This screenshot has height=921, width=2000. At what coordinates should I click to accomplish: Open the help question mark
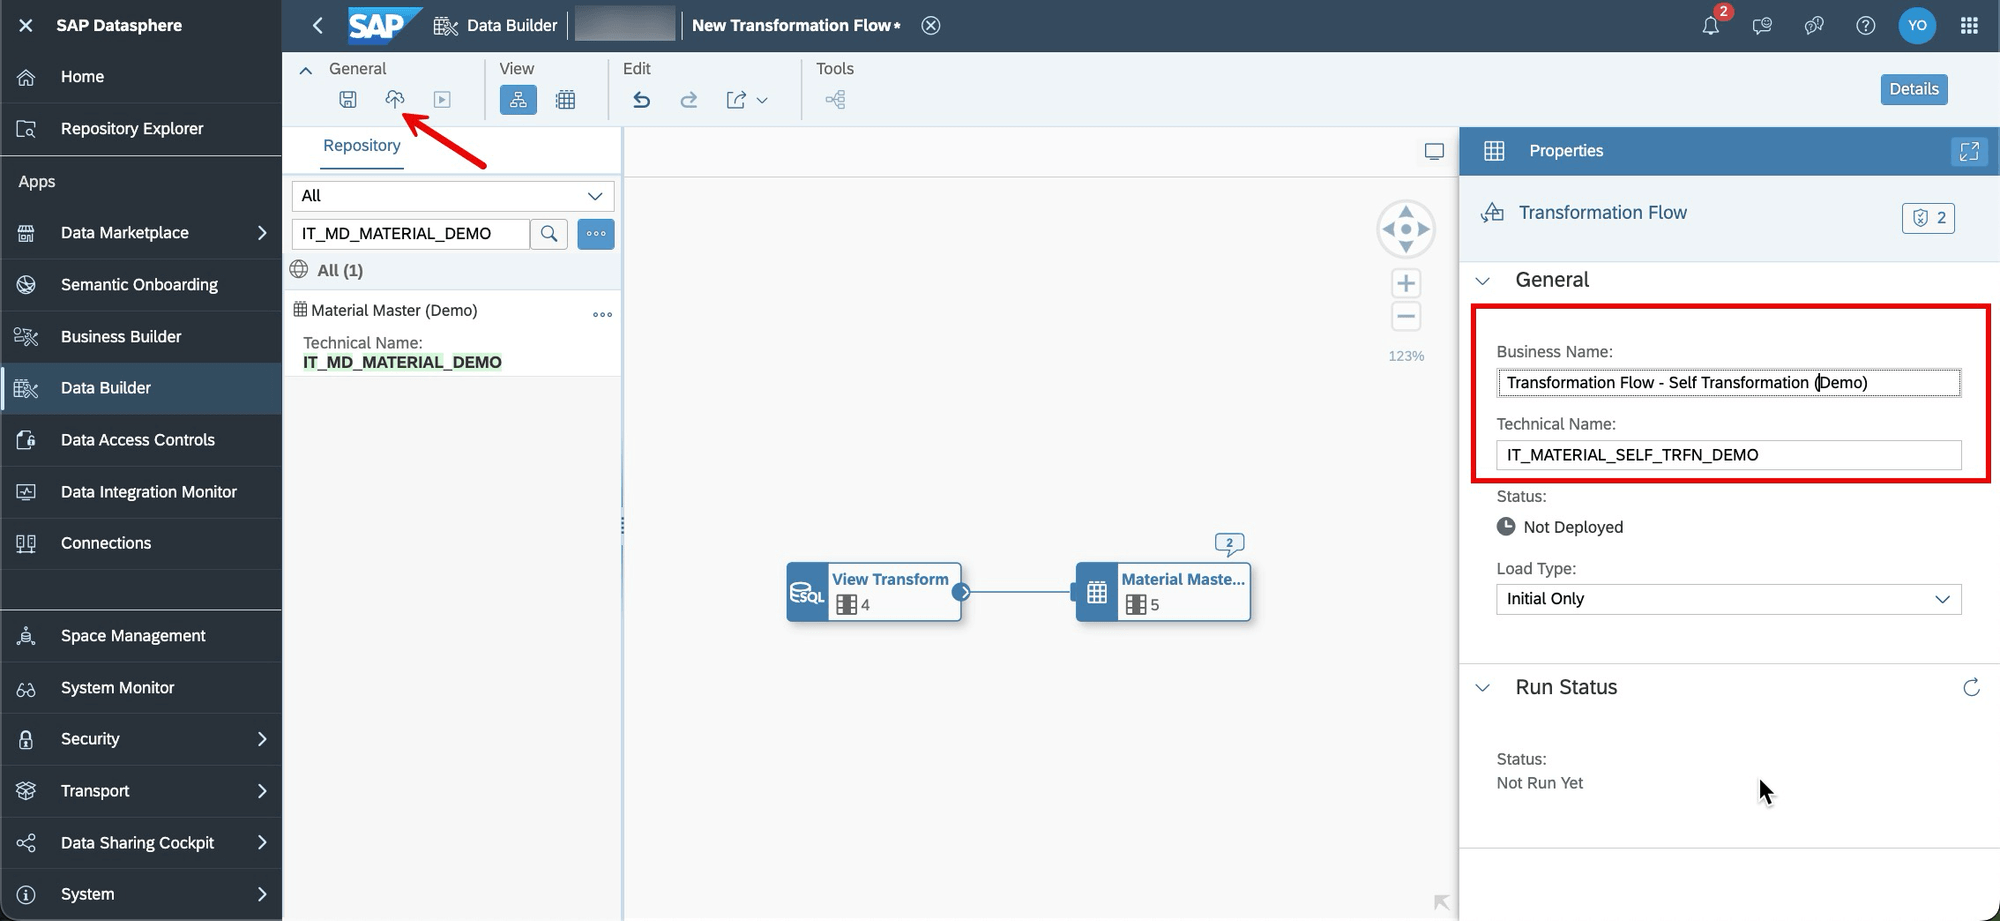(1866, 25)
